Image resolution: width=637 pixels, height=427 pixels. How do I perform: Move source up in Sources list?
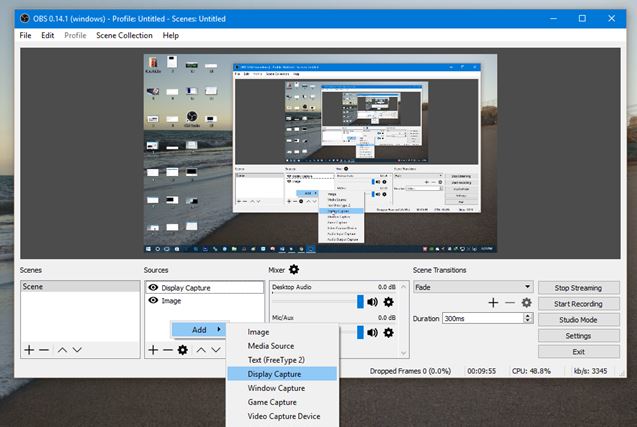click(201, 349)
